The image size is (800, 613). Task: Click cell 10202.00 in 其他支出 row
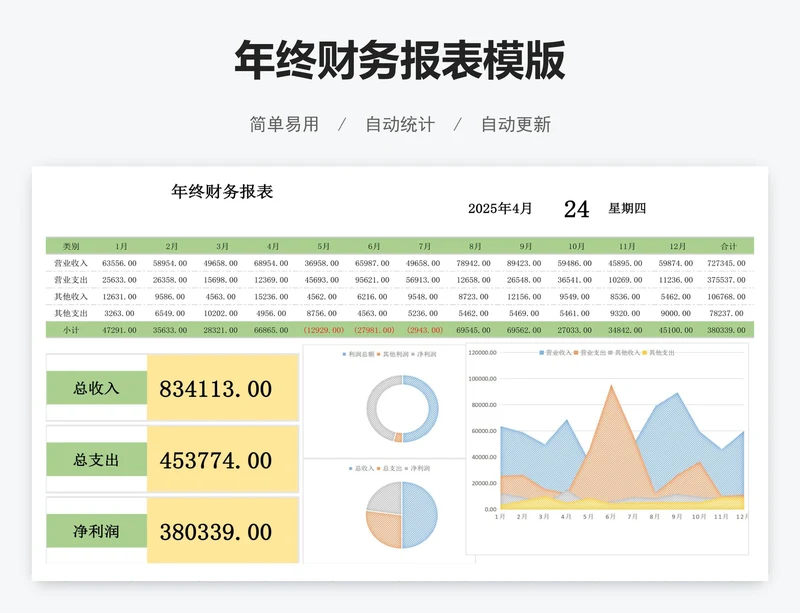point(220,313)
